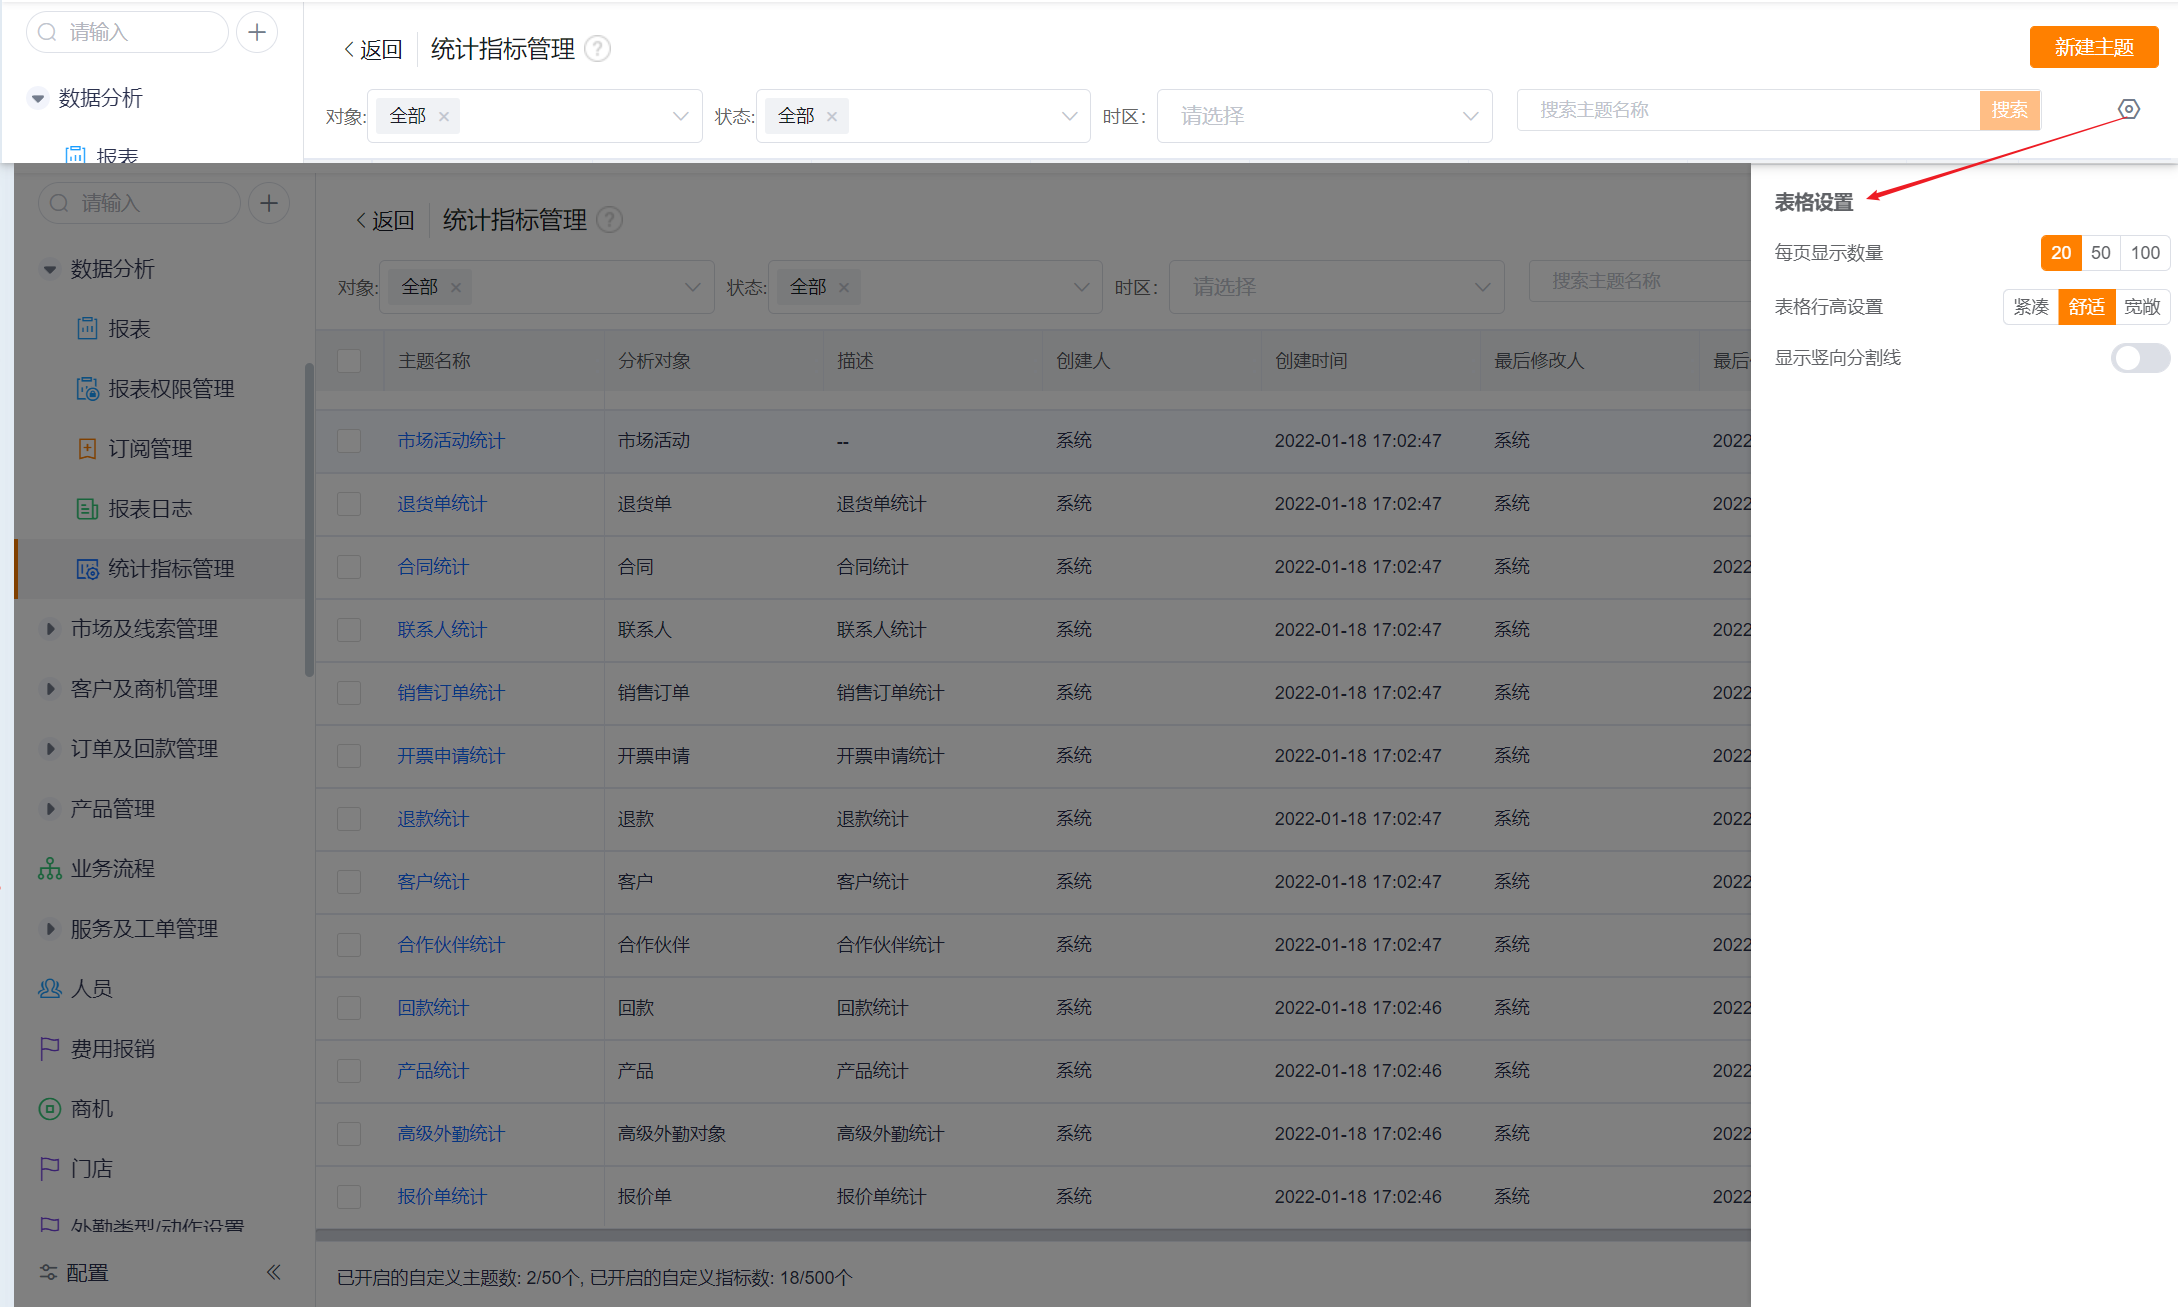Check the 联系人统计 row checkbox

(349, 630)
